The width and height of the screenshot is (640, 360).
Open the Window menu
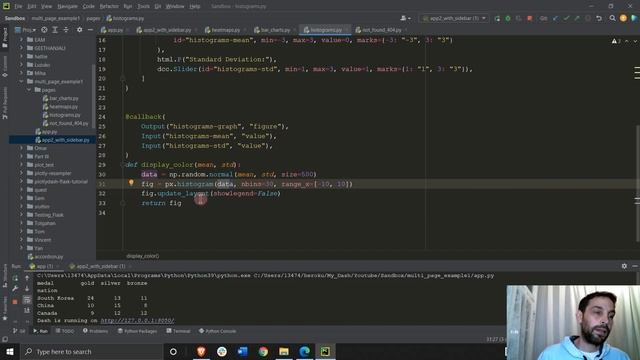coord(175,7)
